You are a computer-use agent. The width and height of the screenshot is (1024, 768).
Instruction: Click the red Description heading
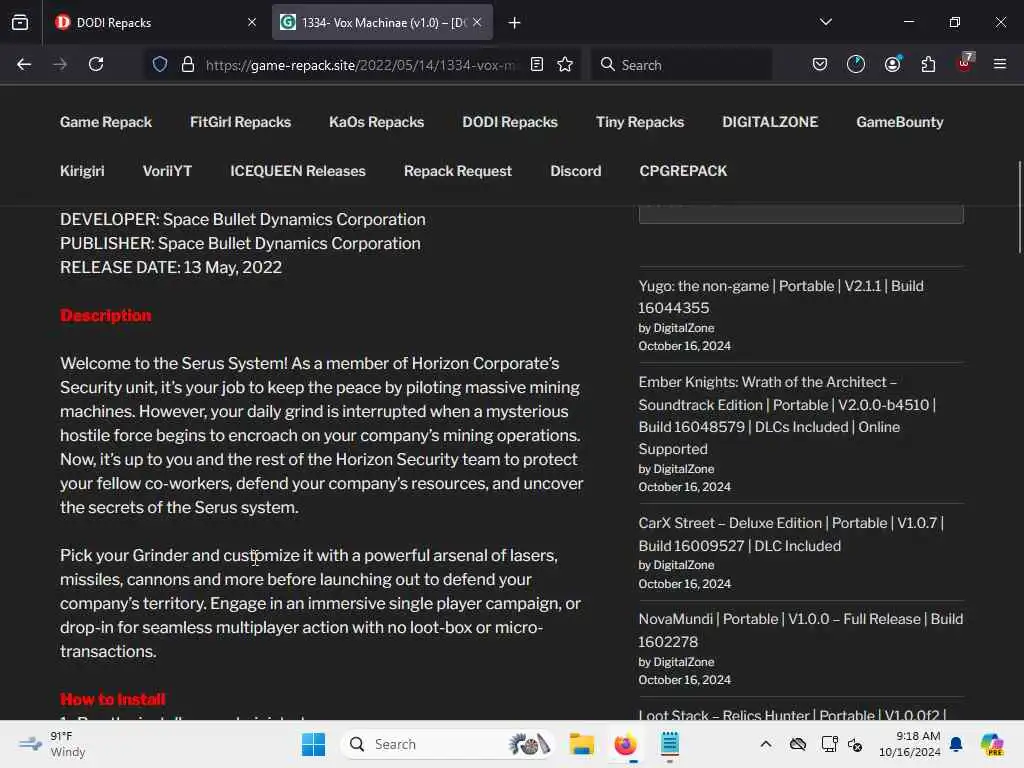tap(106, 315)
